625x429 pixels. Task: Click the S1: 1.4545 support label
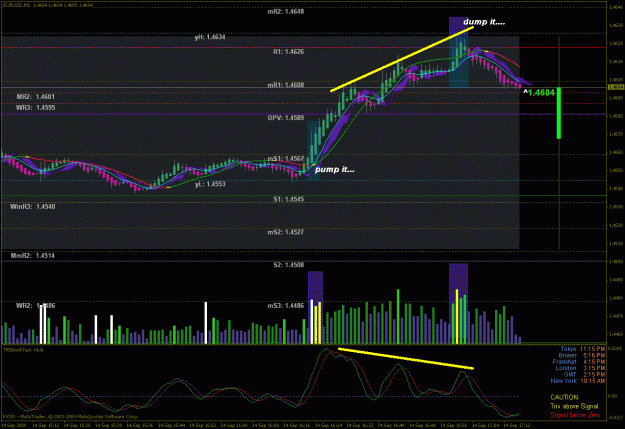[289, 199]
